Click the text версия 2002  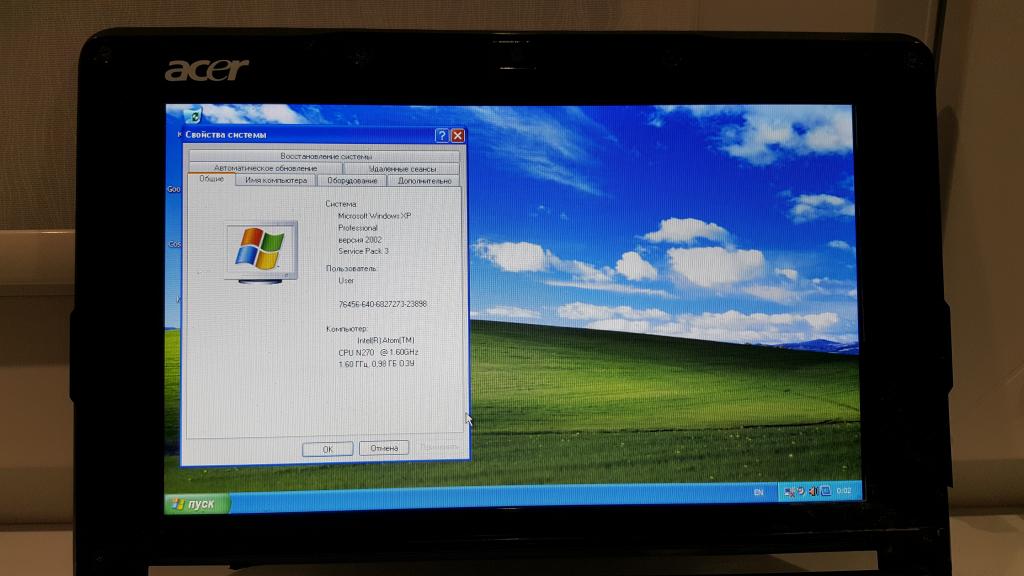360,240
